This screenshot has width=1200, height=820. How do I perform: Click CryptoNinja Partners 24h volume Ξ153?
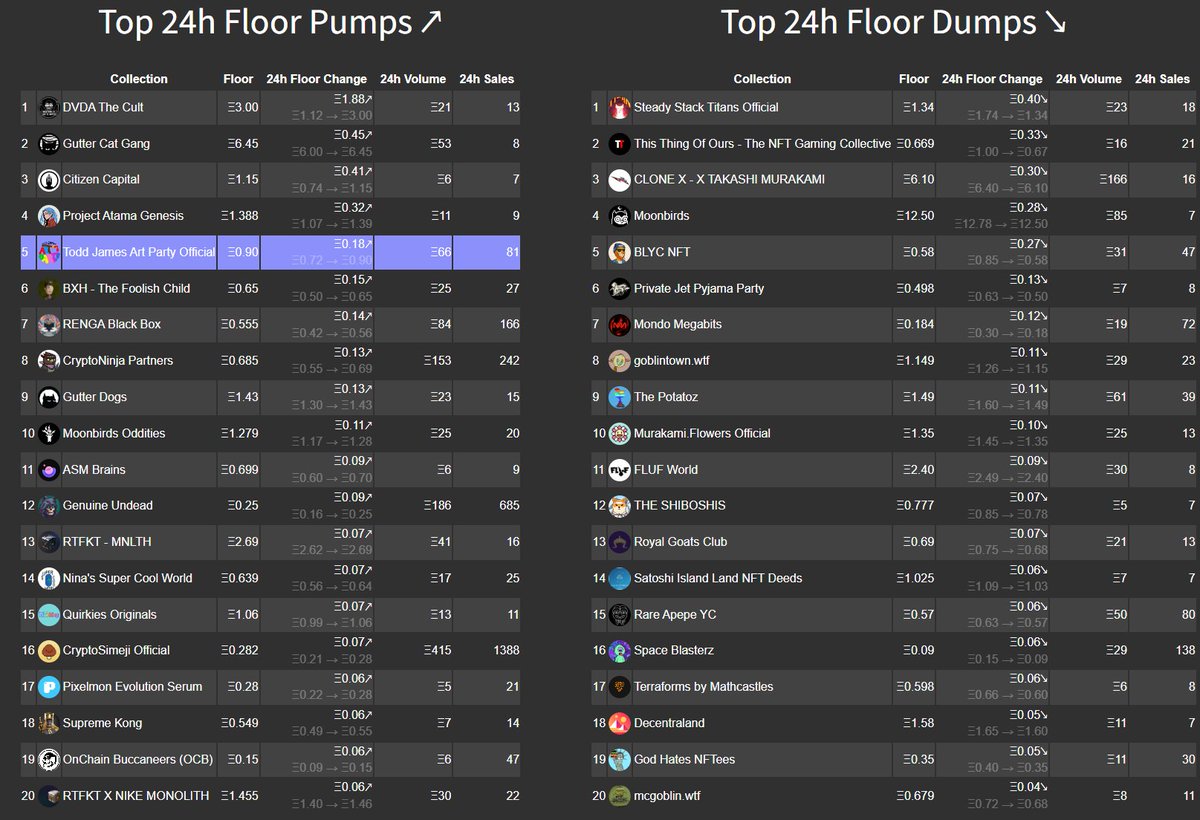point(436,361)
